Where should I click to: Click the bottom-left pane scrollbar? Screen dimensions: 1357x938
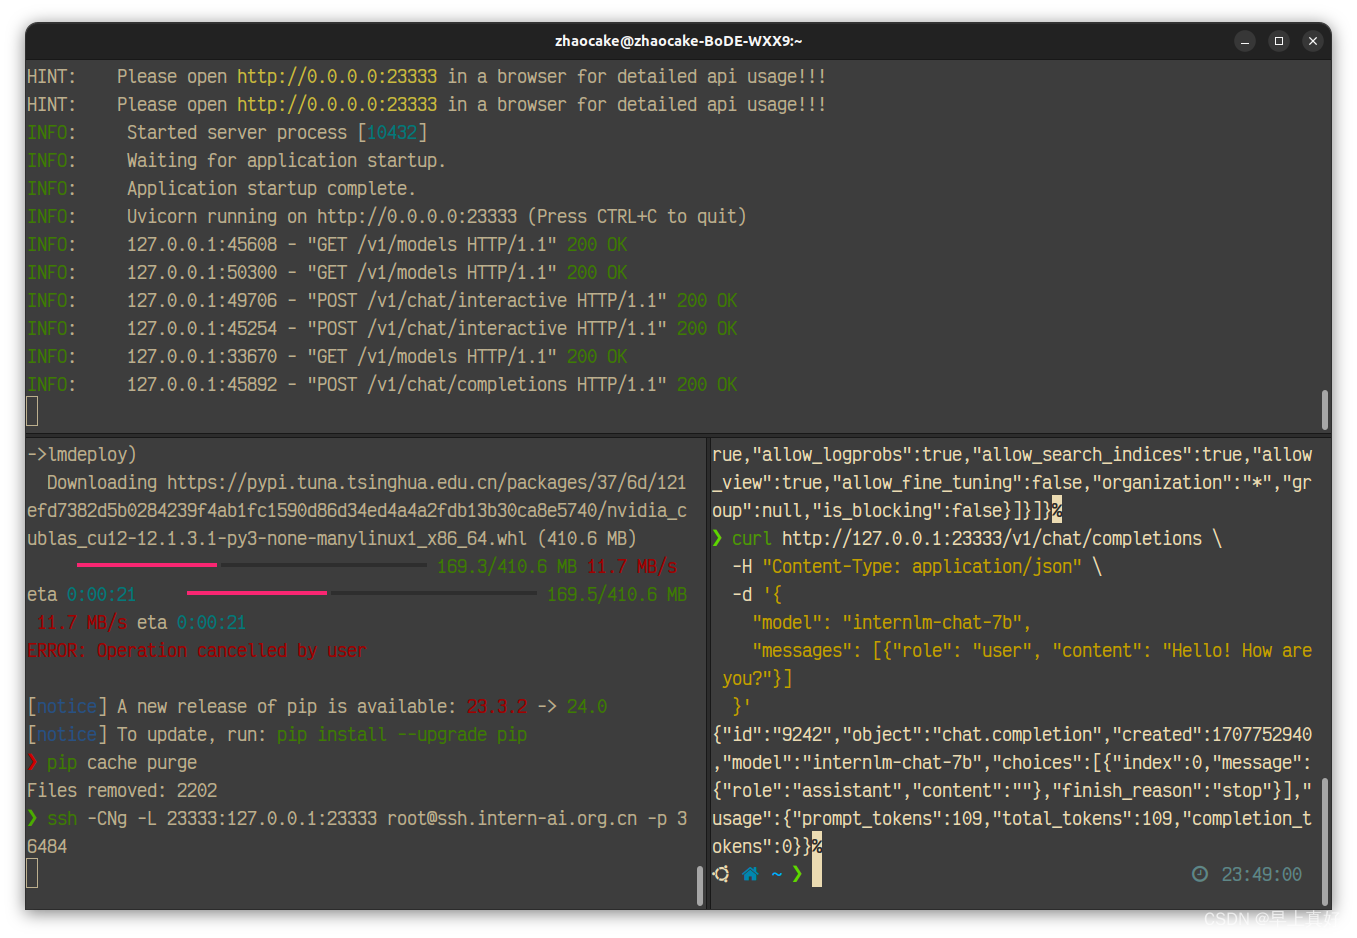point(700,885)
